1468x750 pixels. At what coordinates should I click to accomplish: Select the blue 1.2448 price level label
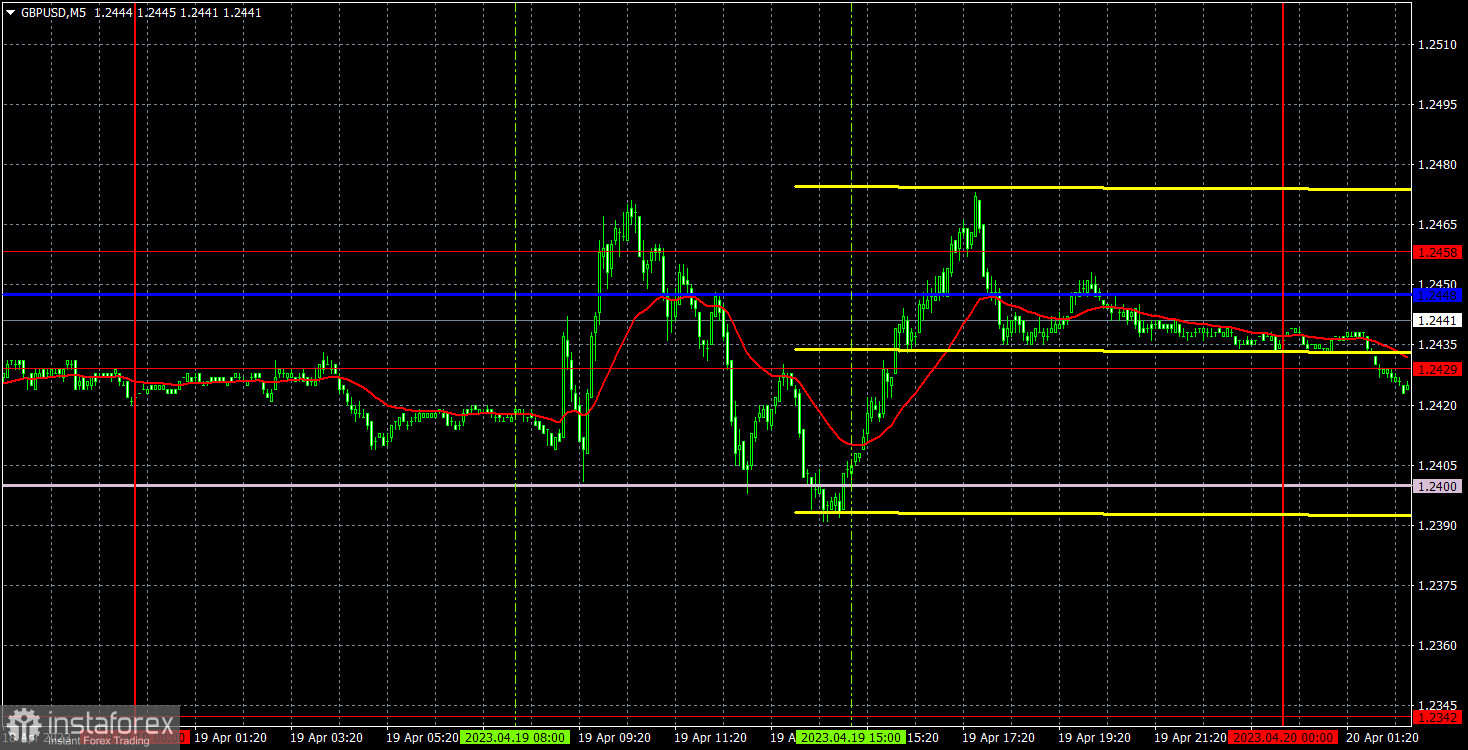1439,295
